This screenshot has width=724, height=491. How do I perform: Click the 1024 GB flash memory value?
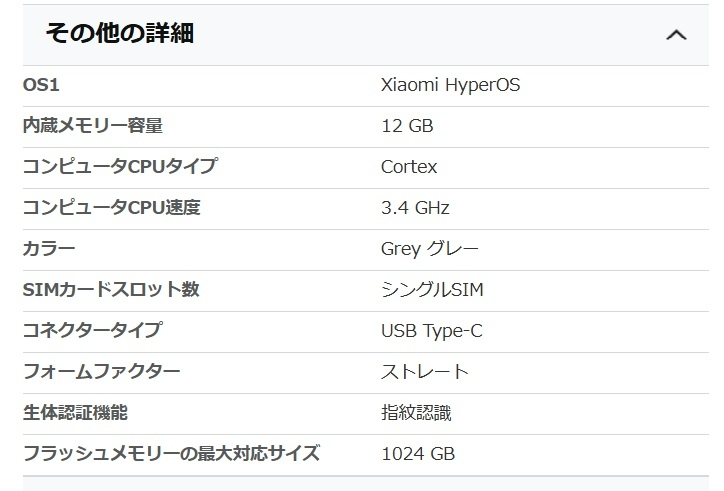point(418,454)
